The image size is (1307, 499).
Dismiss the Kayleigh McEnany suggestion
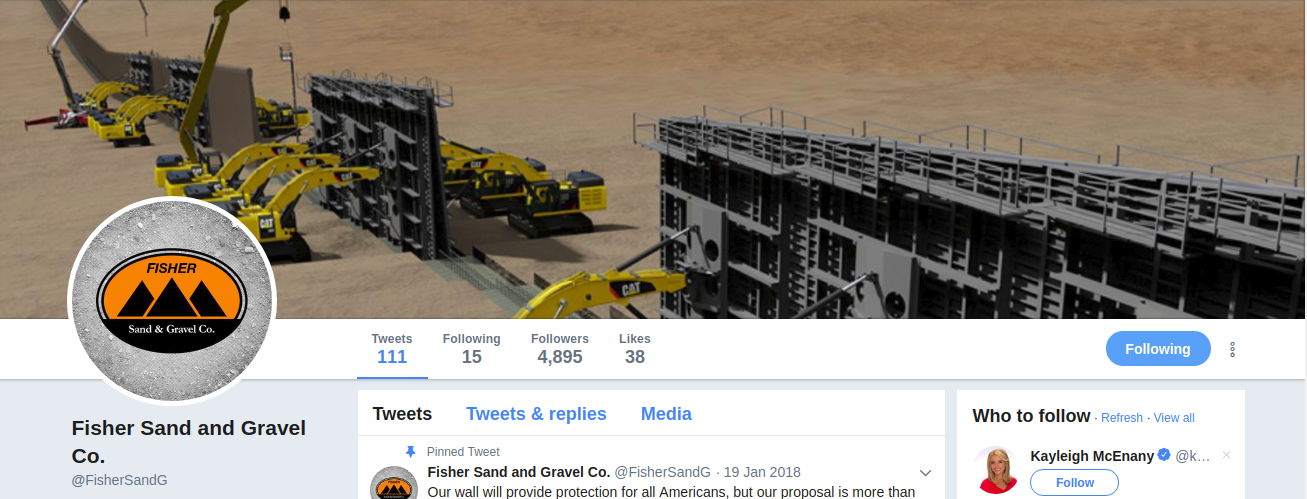1226,455
